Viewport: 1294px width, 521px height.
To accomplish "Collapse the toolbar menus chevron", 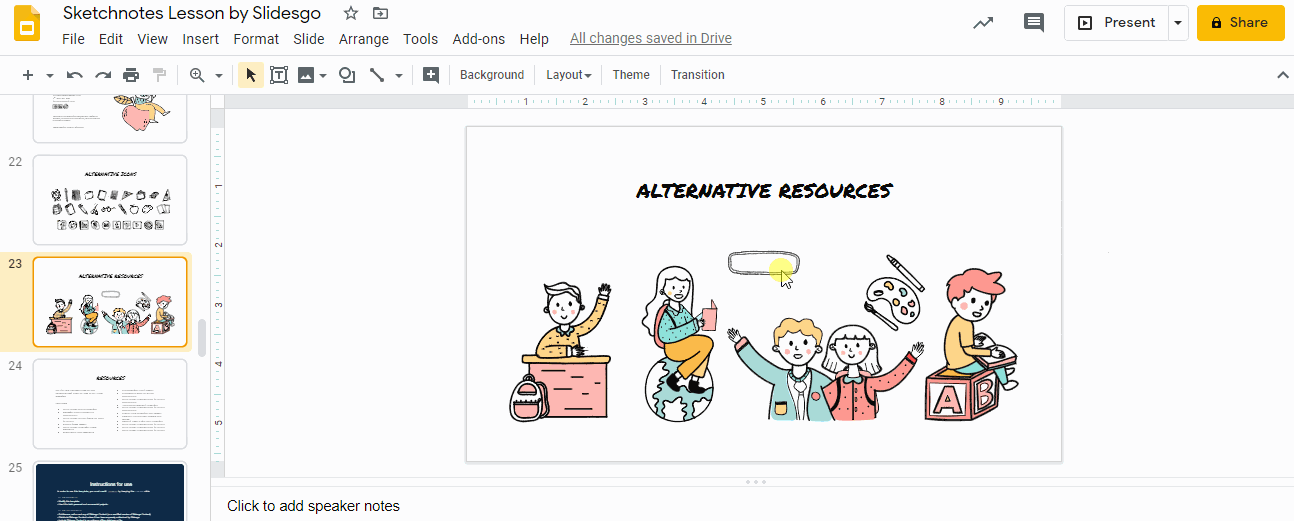I will click(1283, 75).
